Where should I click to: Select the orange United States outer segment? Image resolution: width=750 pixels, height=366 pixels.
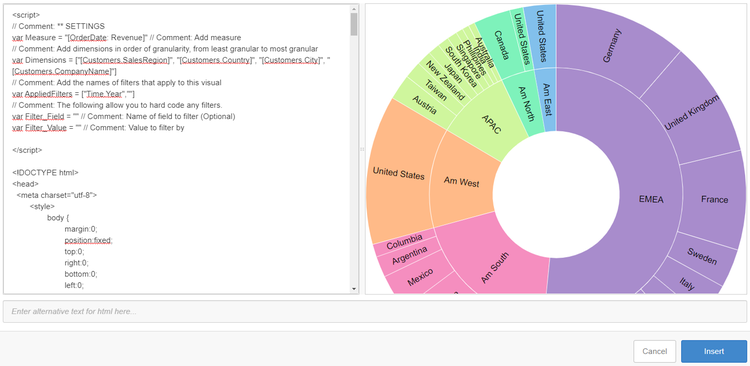pyautogui.click(x=398, y=173)
